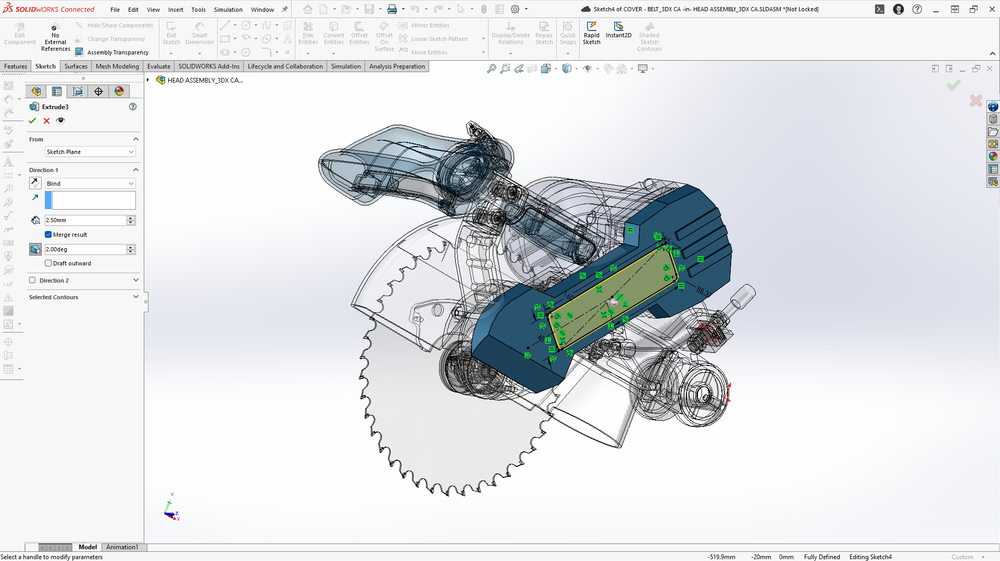Click the Assembly Transparency button
The image size is (1000, 561).
point(111,52)
